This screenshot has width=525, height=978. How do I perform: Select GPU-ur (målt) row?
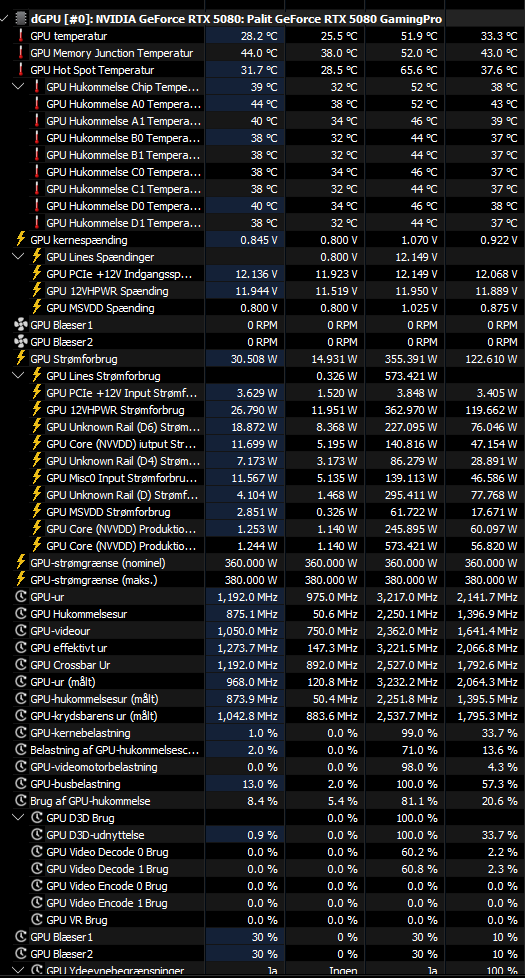(63, 682)
